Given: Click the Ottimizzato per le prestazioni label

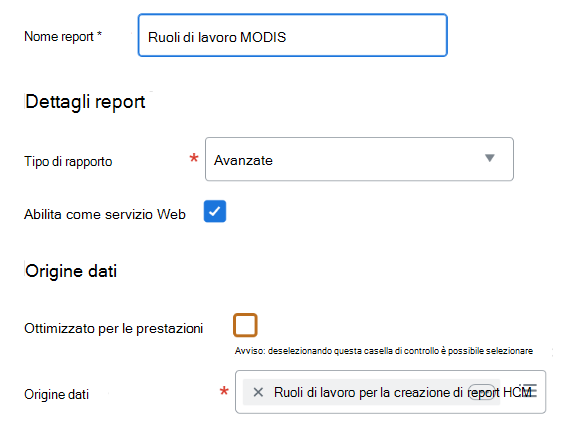Looking at the screenshot, I should pyautogui.click(x=114, y=328).
